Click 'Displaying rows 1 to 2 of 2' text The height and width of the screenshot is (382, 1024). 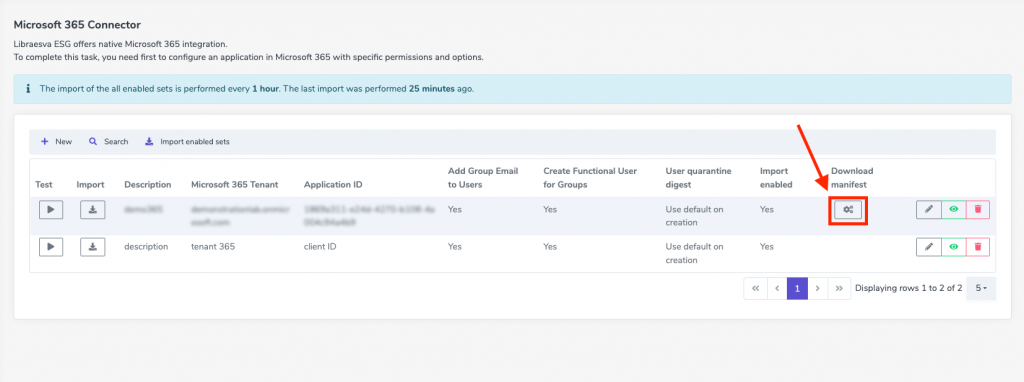click(908, 288)
